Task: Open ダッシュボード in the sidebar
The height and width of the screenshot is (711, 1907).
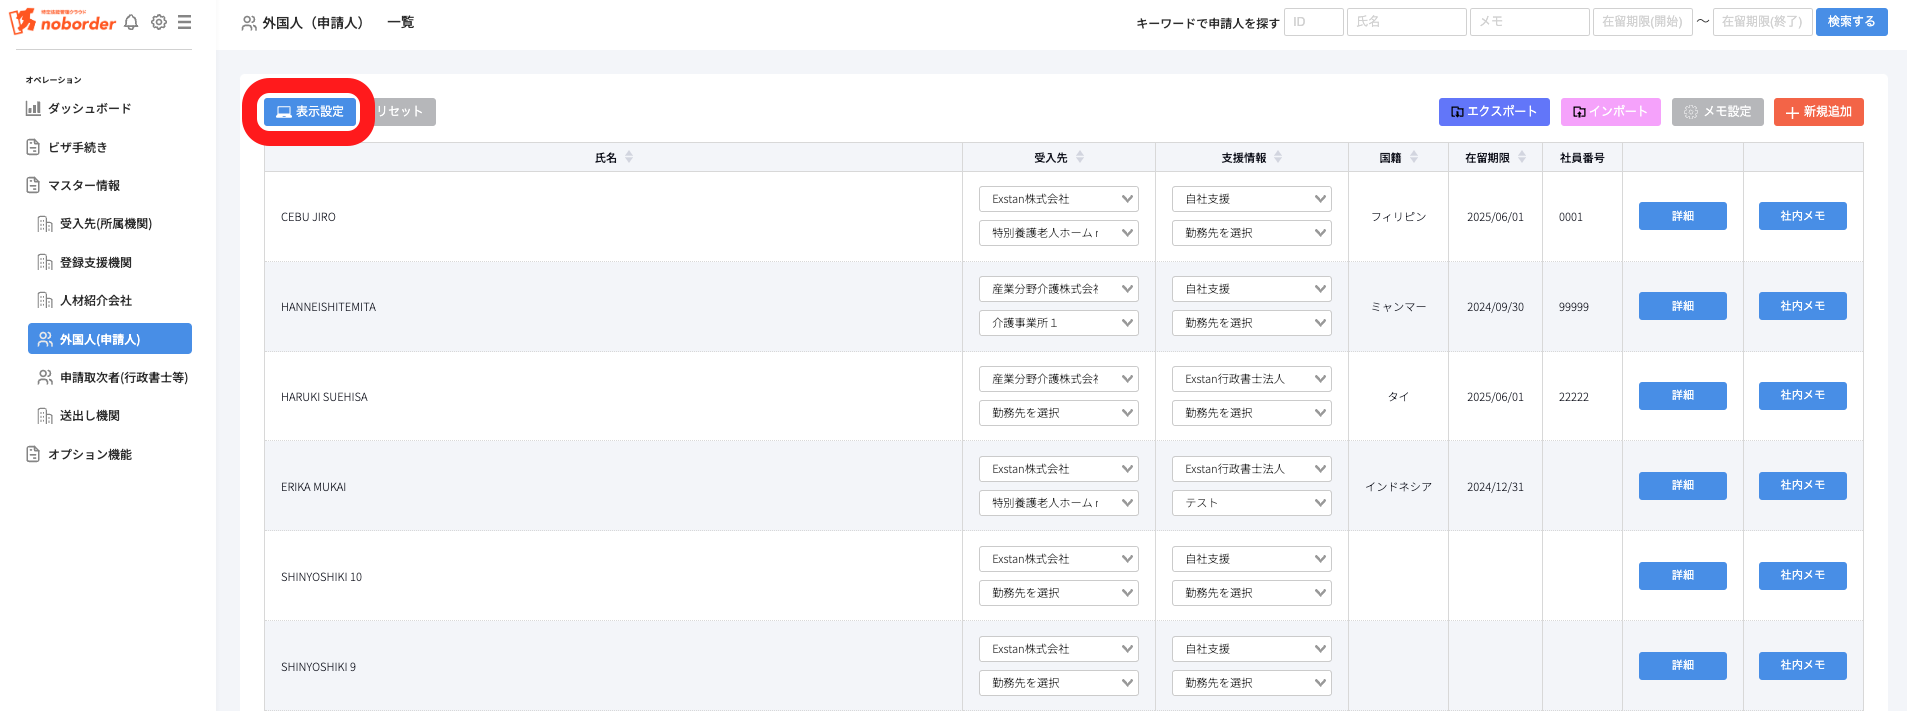Action: [89, 108]
